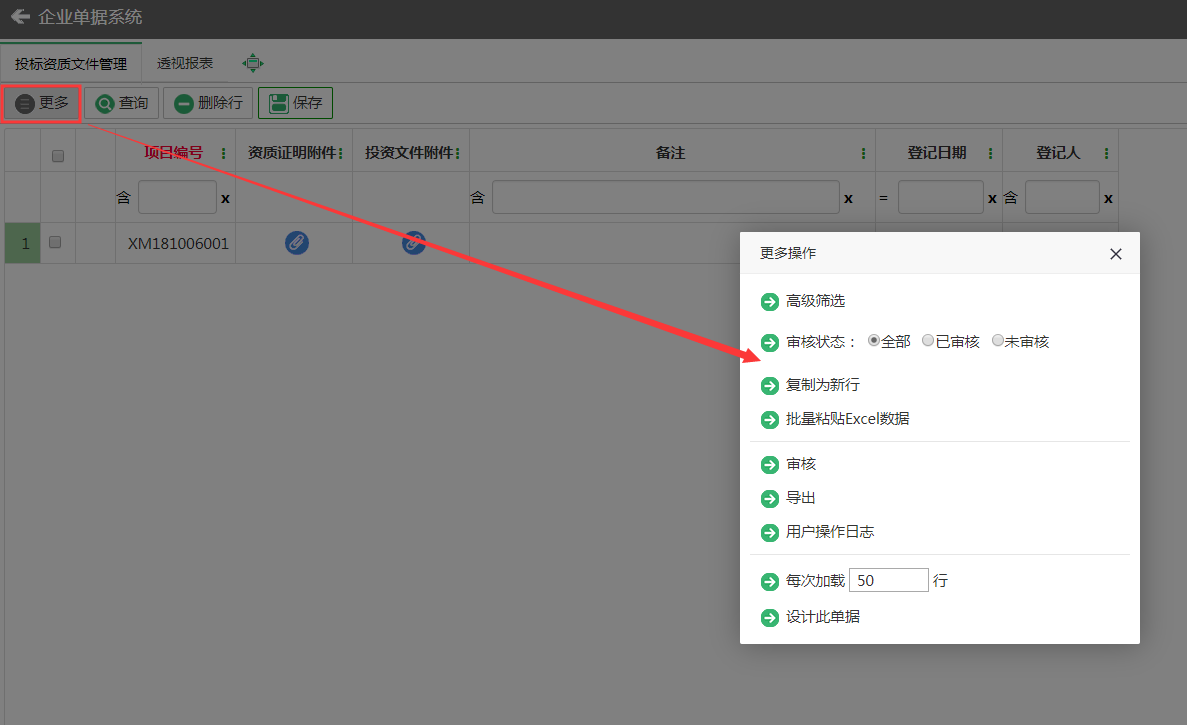Click the 删除行 button
The image size is (1187, 725).
[x=208, y=103]
